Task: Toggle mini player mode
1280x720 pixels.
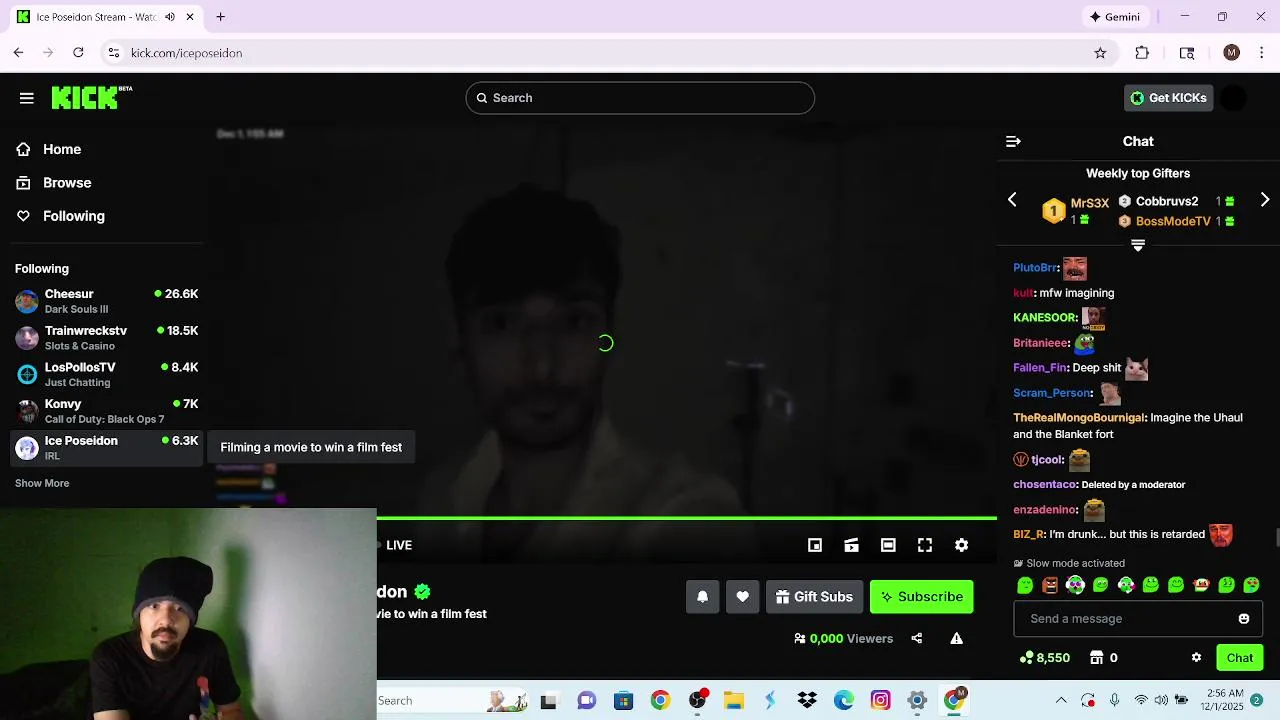Action: [x=815, y=545]
